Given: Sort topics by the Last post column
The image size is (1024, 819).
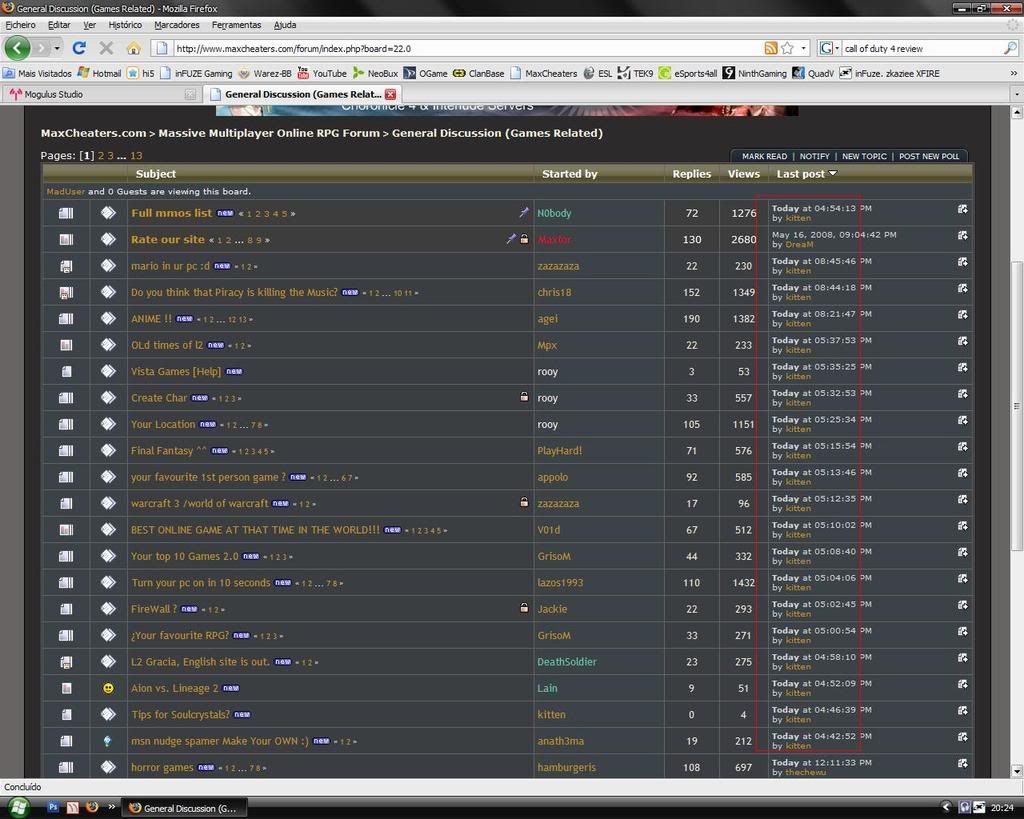Looking at the screenshot, I should (801, 173).
